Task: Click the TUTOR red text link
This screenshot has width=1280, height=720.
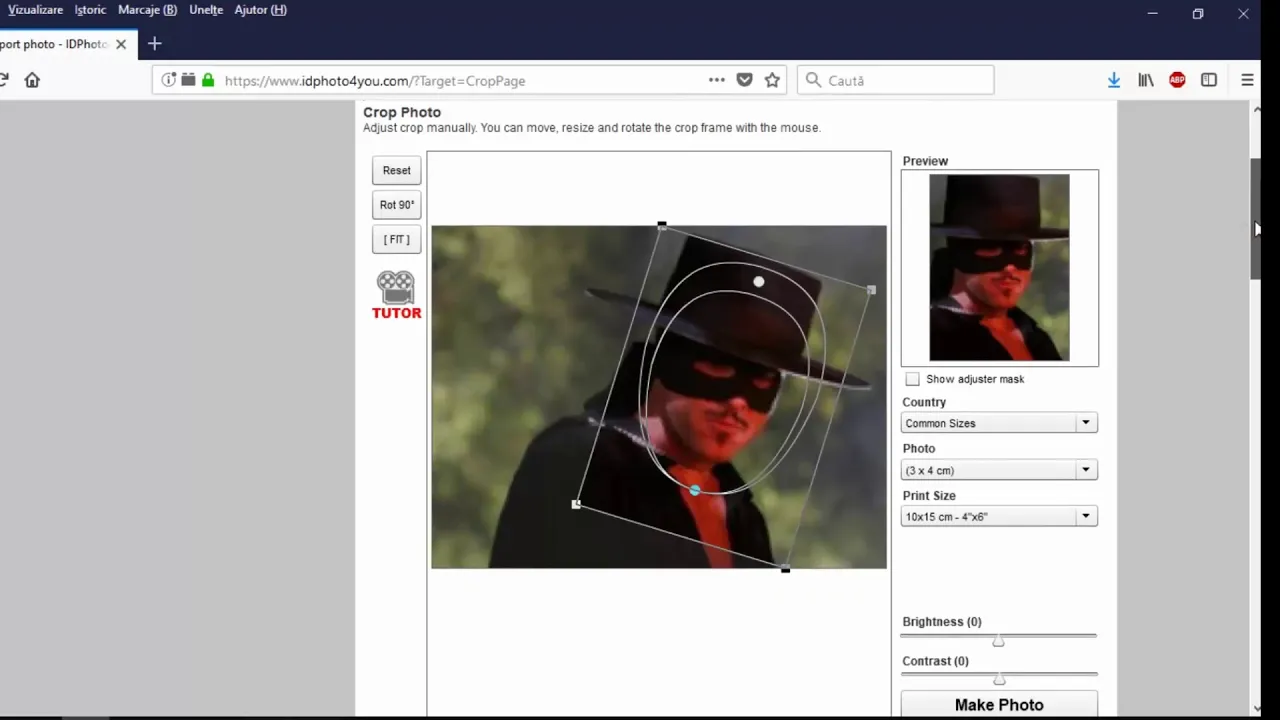Action: pos(397,313)
